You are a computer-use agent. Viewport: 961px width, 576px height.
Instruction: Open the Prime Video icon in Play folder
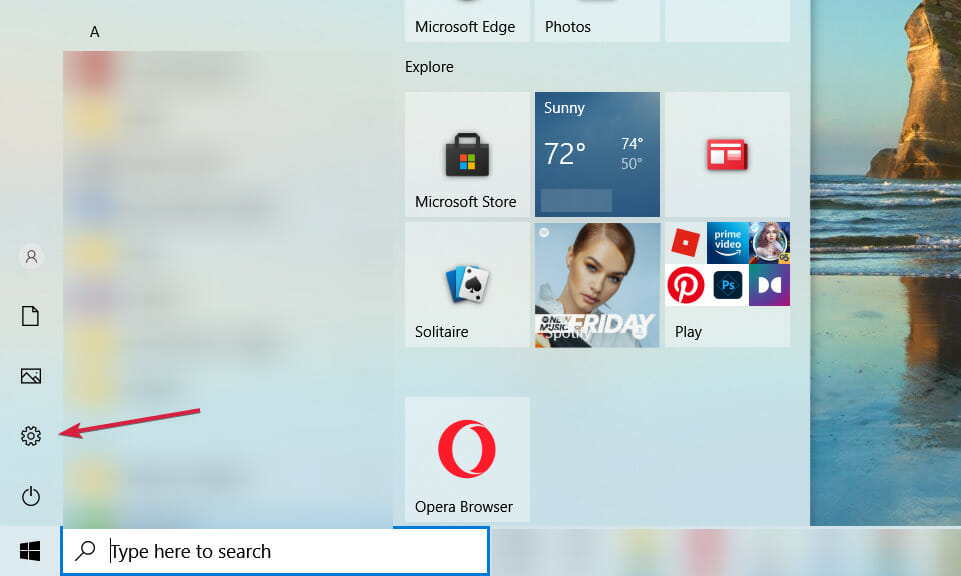tap(727, 243)
